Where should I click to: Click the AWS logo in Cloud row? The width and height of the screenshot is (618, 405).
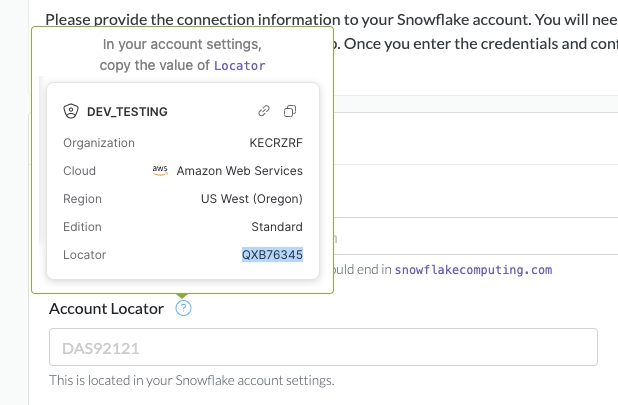pyautogui.click(x=160, y=170)
